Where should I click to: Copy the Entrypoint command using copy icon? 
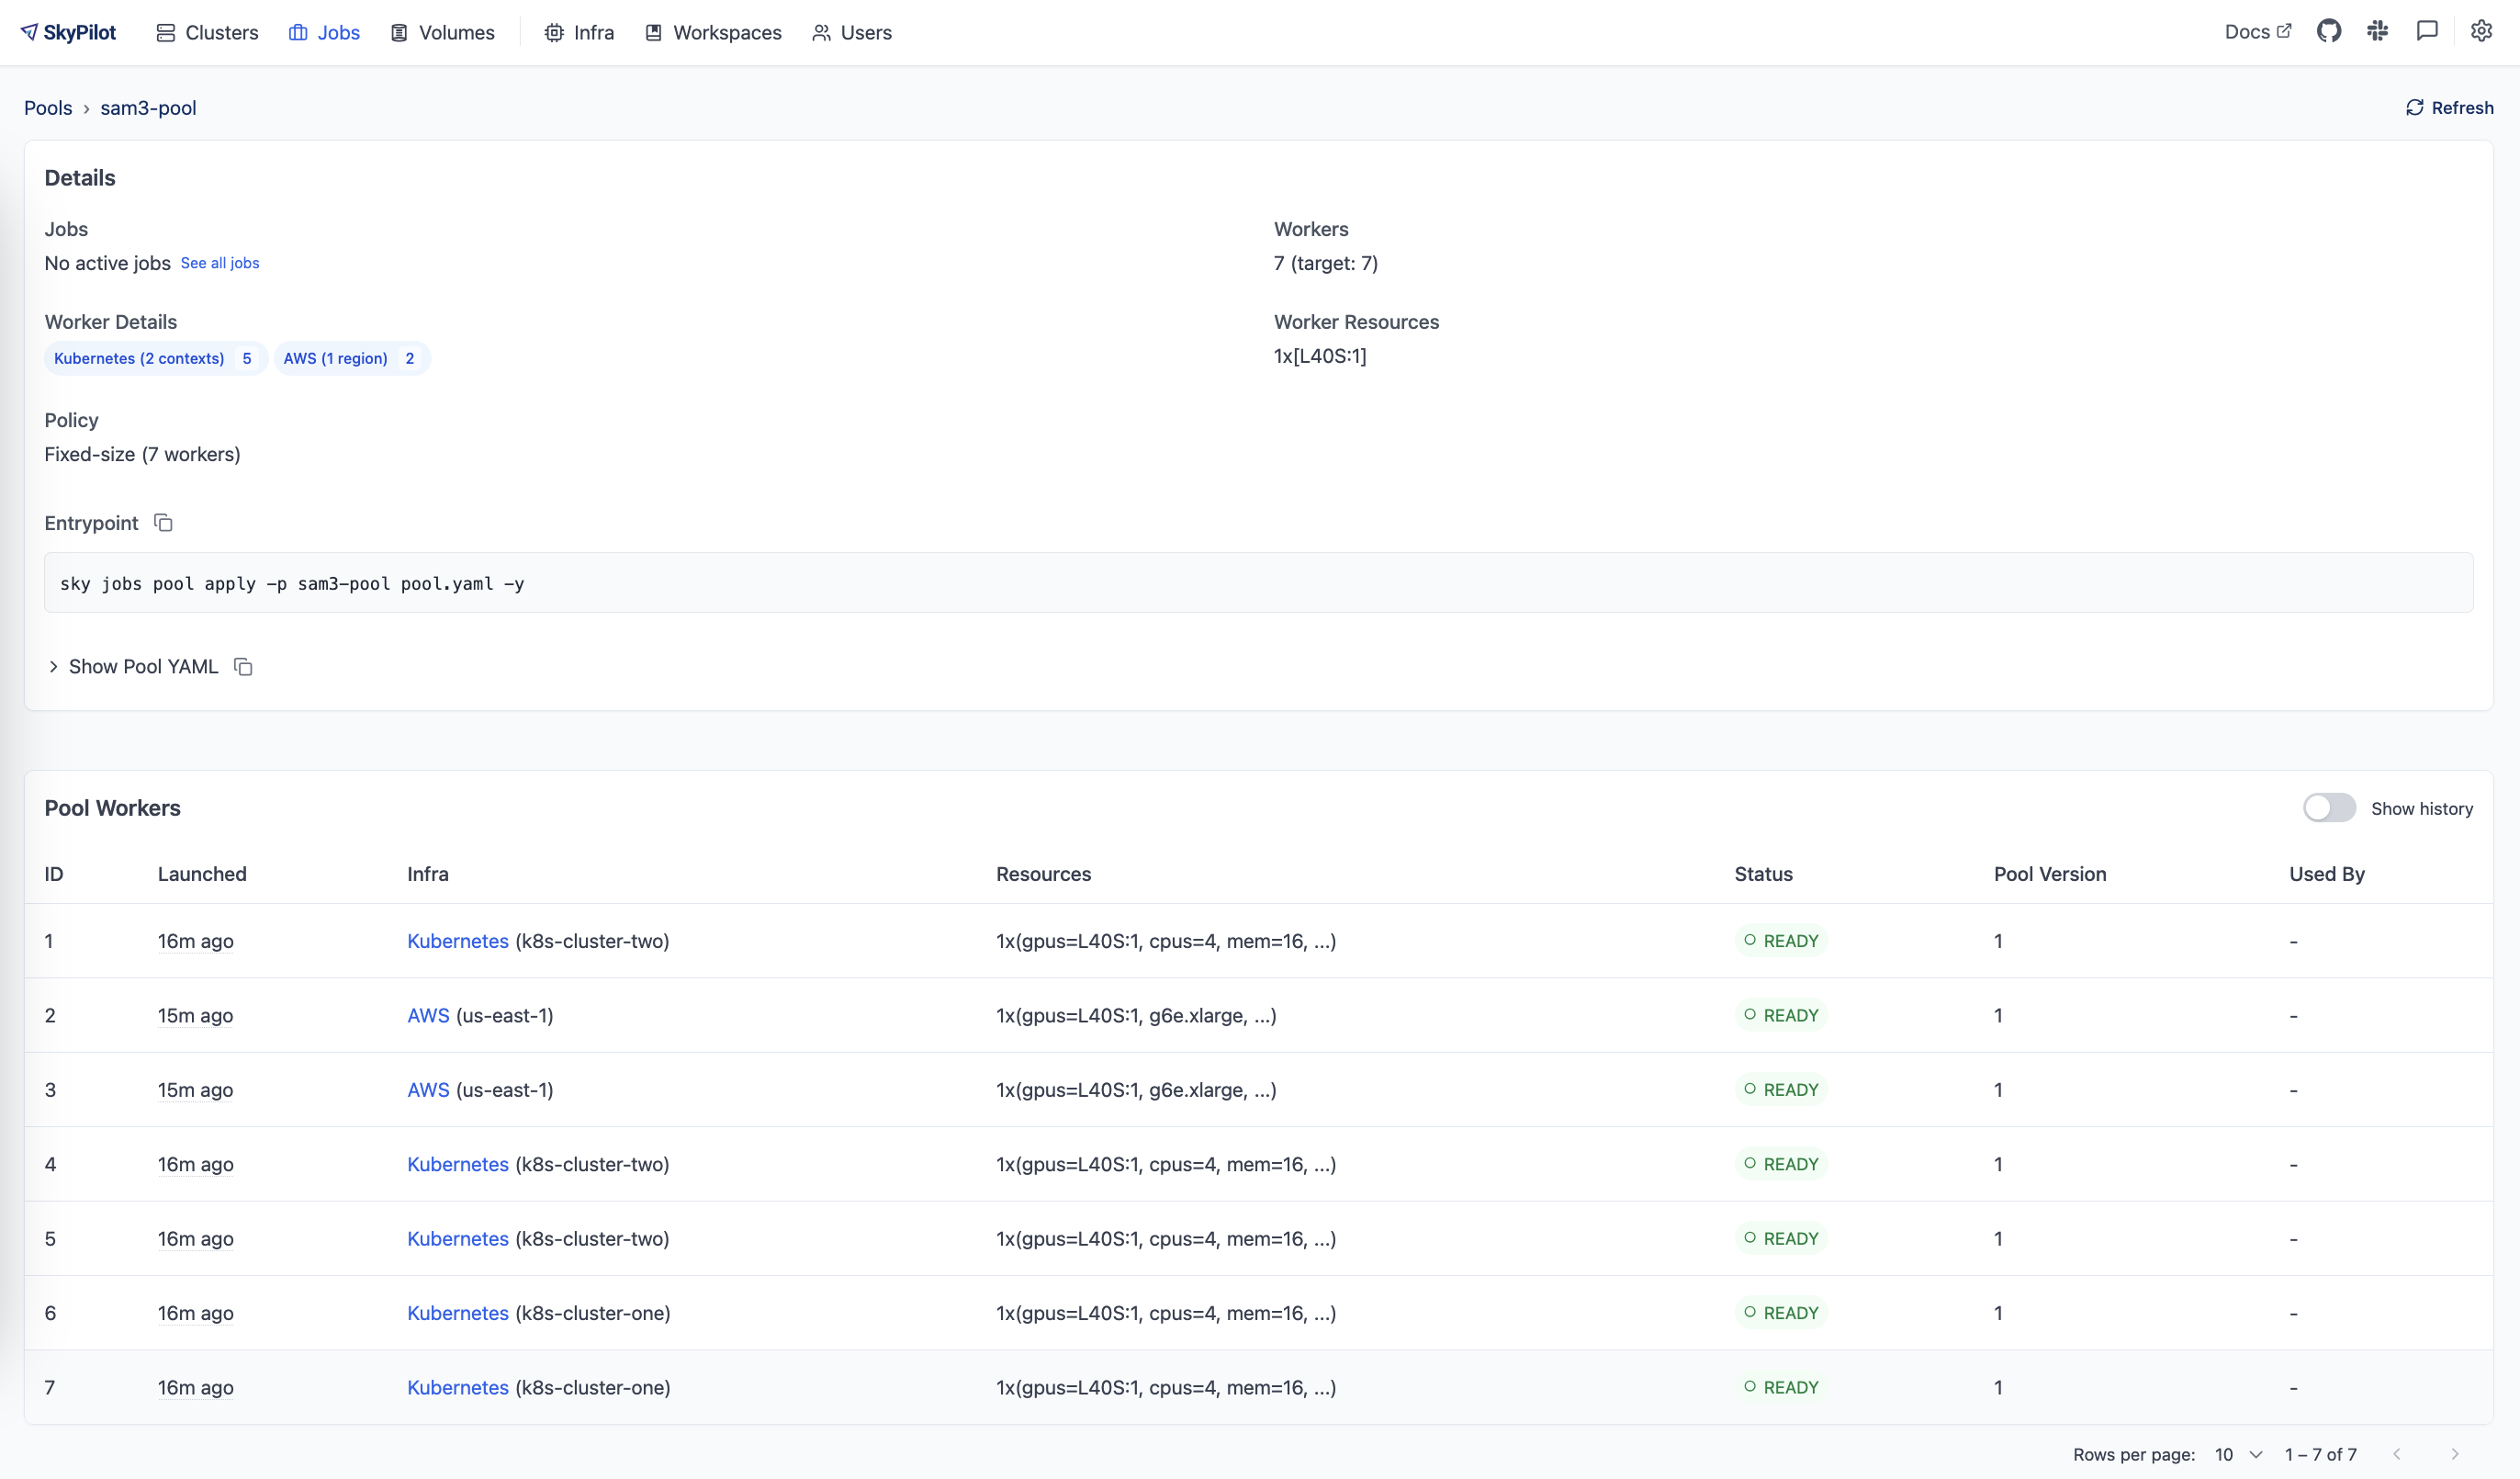click(163, 523)
